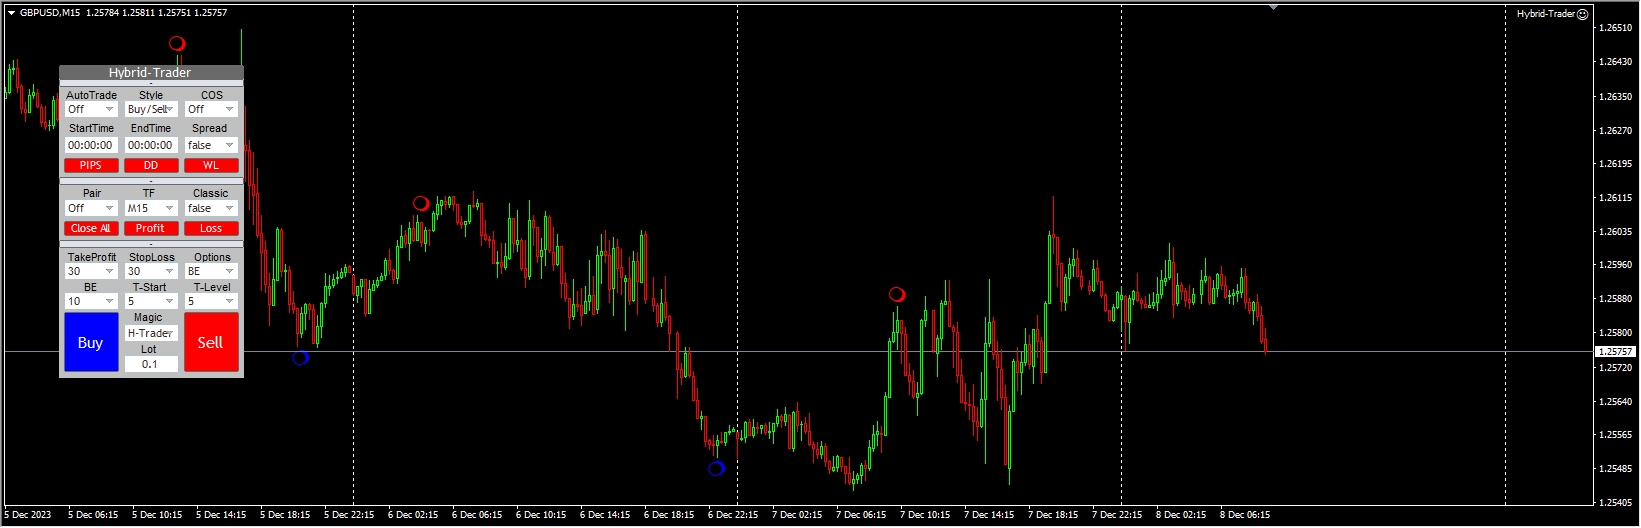Click the red circle marker near 6 Dec 02:15
The height and width of the screenshot is (528, 1641).
(x=421, y=203)
